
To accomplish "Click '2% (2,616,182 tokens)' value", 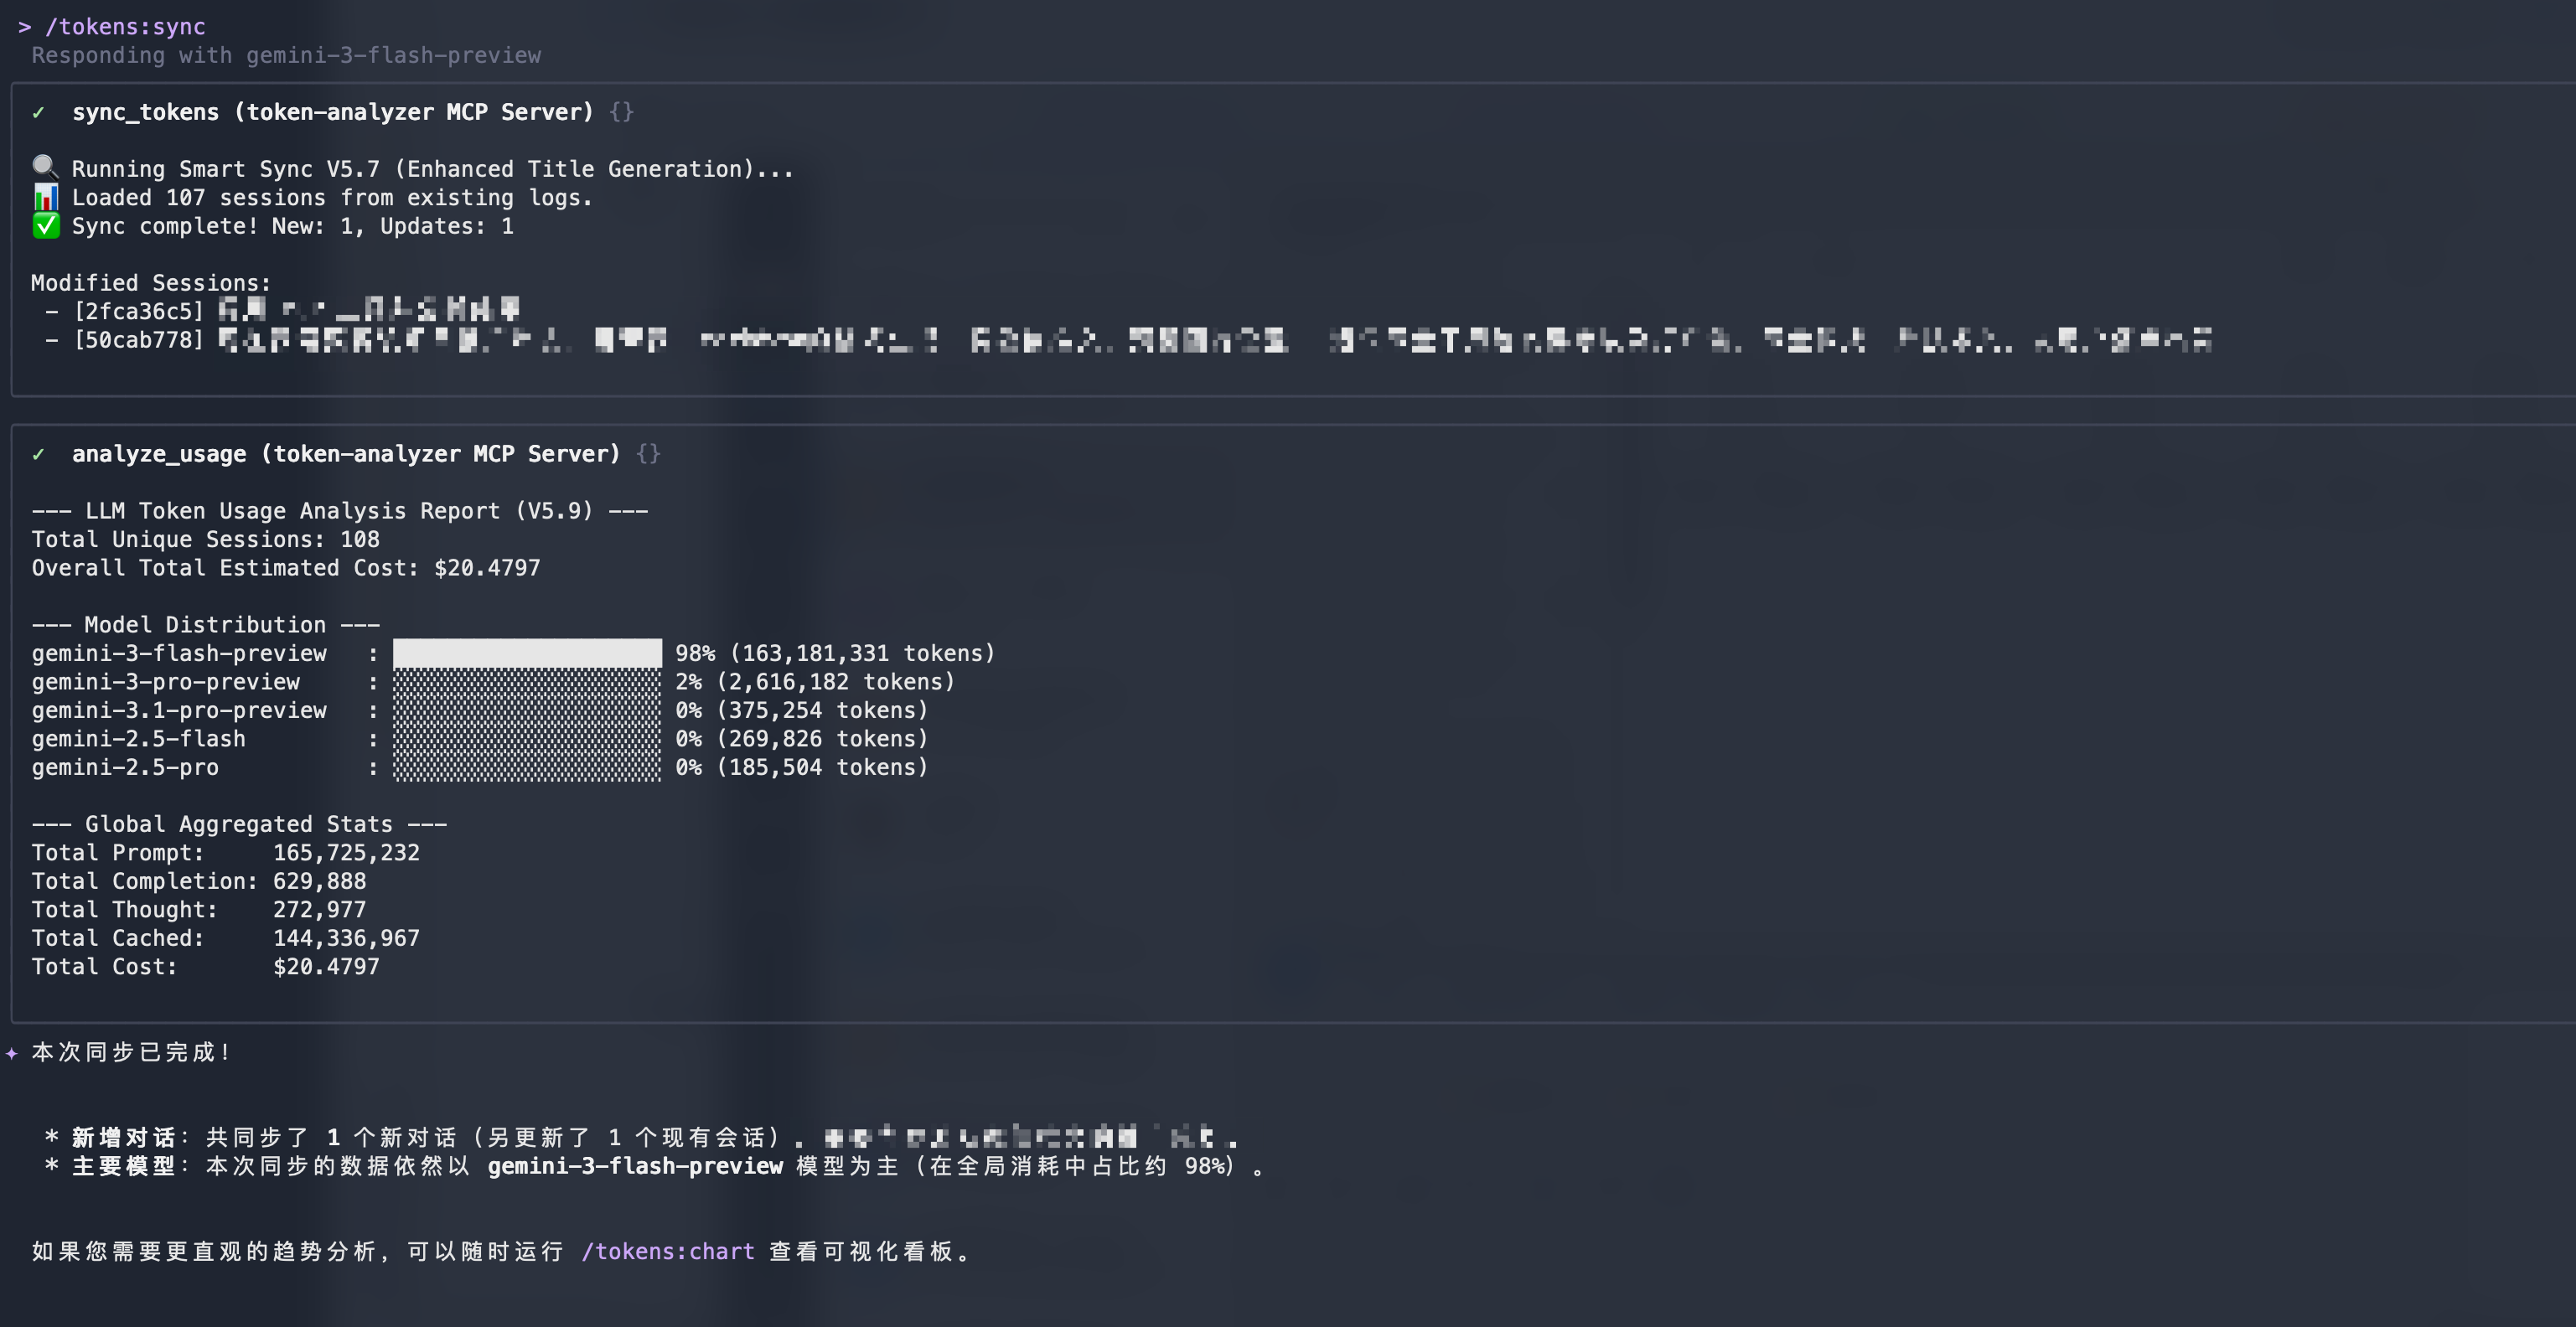I will click(815, 682).
